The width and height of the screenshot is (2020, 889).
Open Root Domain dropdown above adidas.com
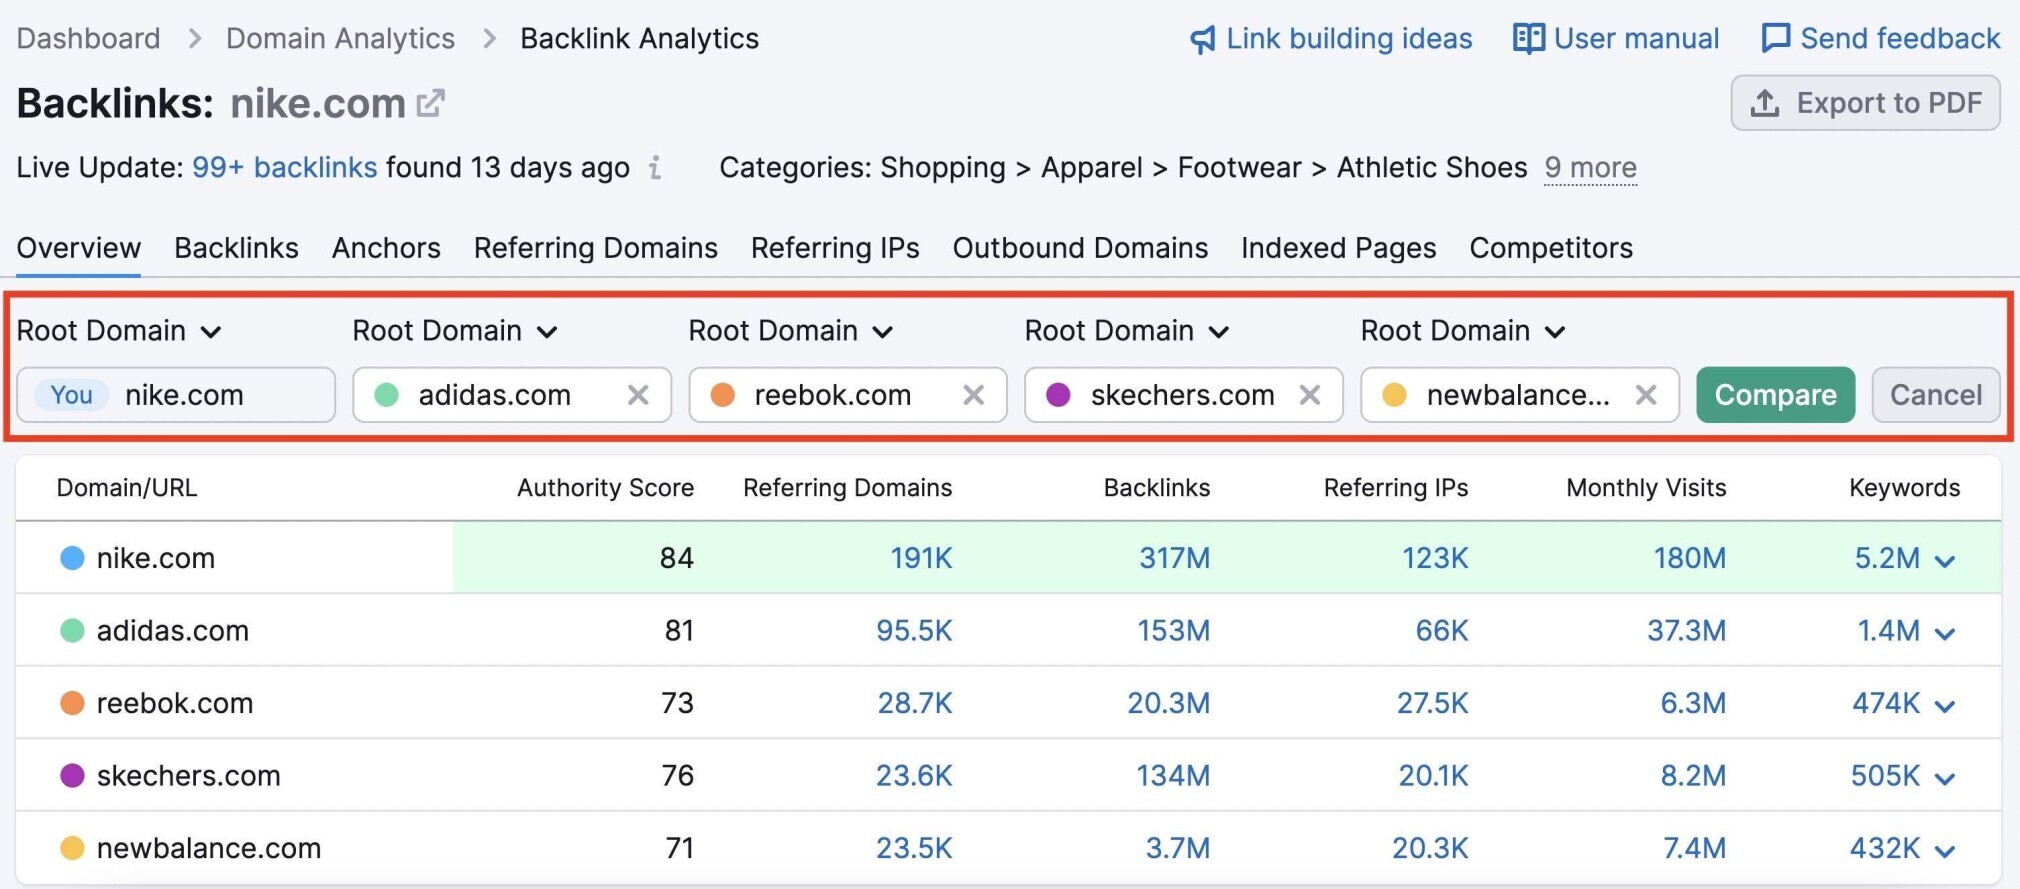click(455, 331)
